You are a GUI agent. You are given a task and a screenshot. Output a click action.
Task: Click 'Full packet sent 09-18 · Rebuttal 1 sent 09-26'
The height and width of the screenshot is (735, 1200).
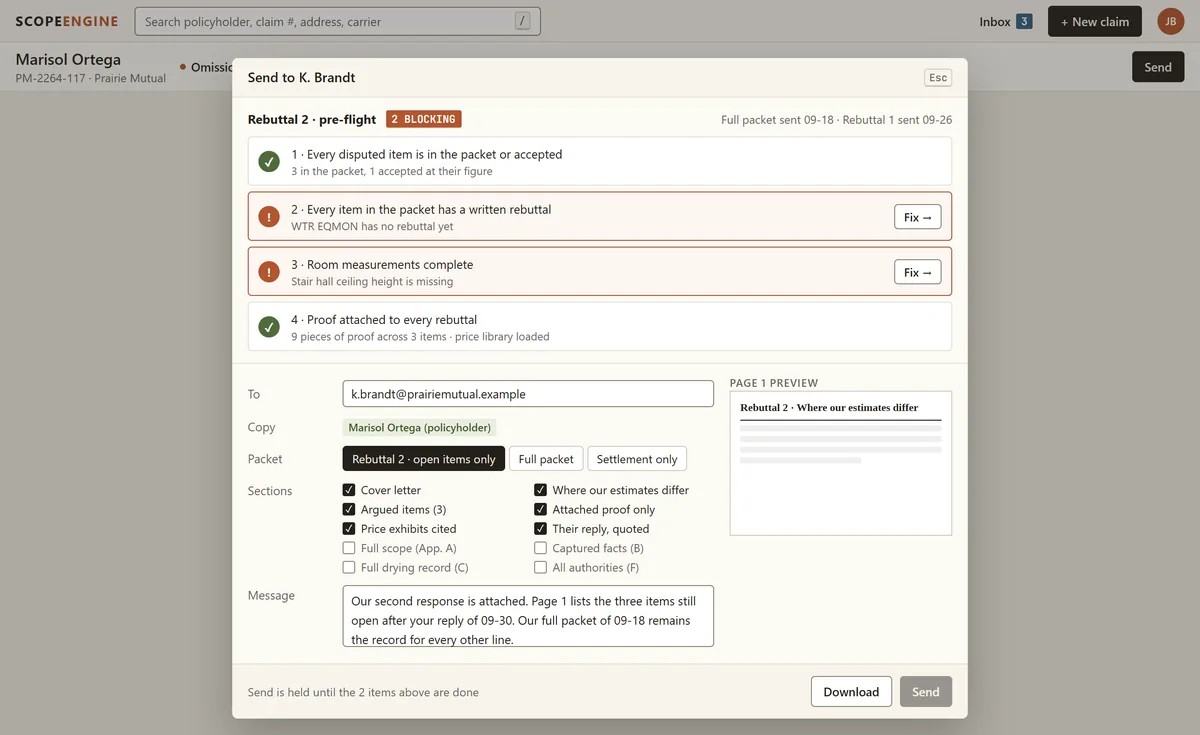click(x=836, y=120)
